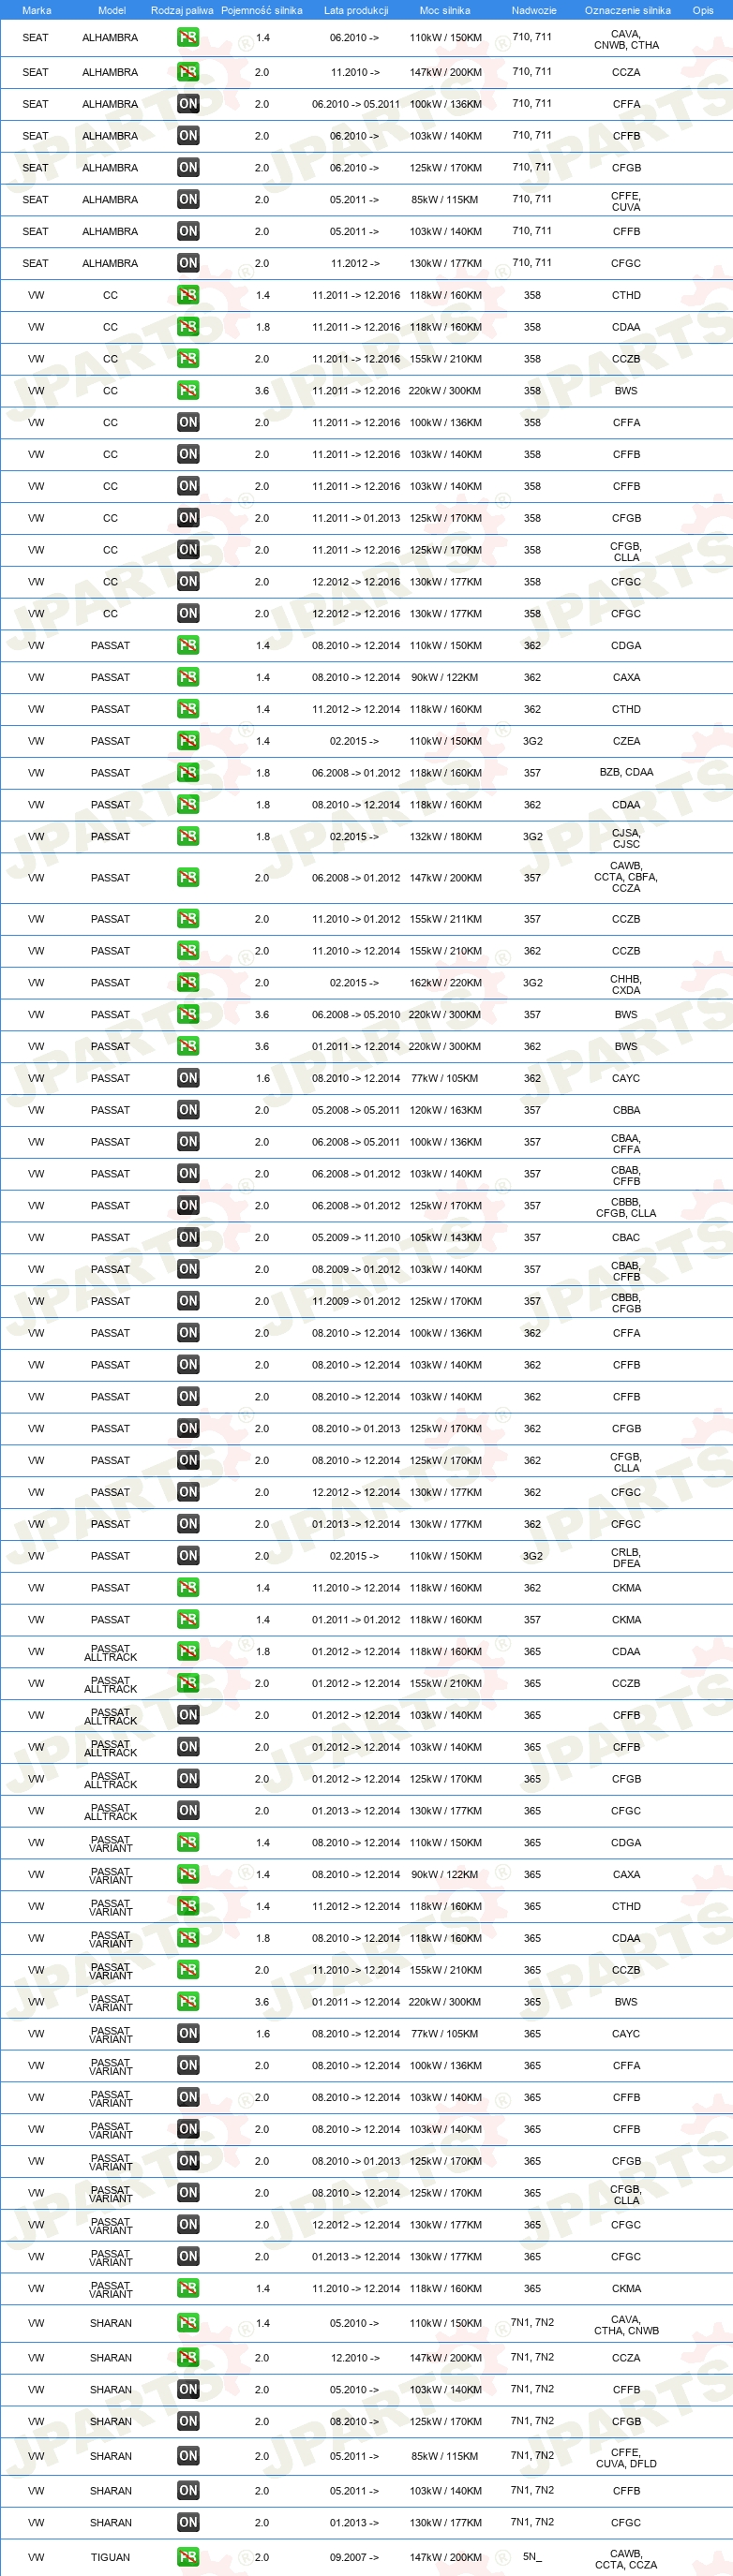Viewport: 733px width, 2576px height.
Task: Click petrol icon in SEAT ALHAMBRA 1.4 row
Action: [x=188, y=38]
